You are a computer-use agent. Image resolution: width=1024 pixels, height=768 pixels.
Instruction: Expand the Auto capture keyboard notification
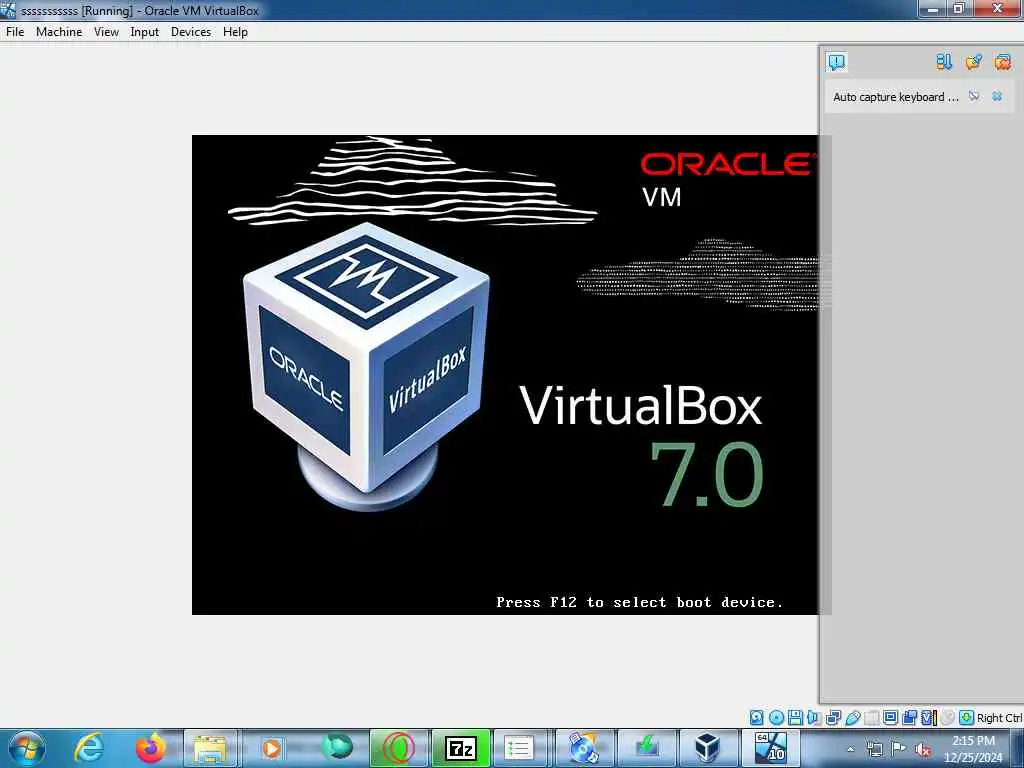pos(974,97)
